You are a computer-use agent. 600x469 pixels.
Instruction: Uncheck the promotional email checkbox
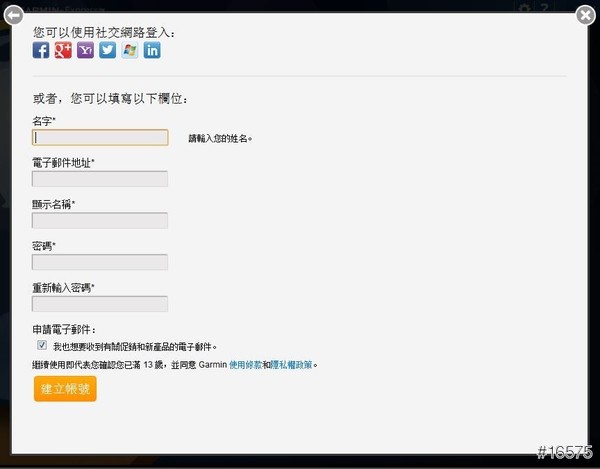(42, 345)
